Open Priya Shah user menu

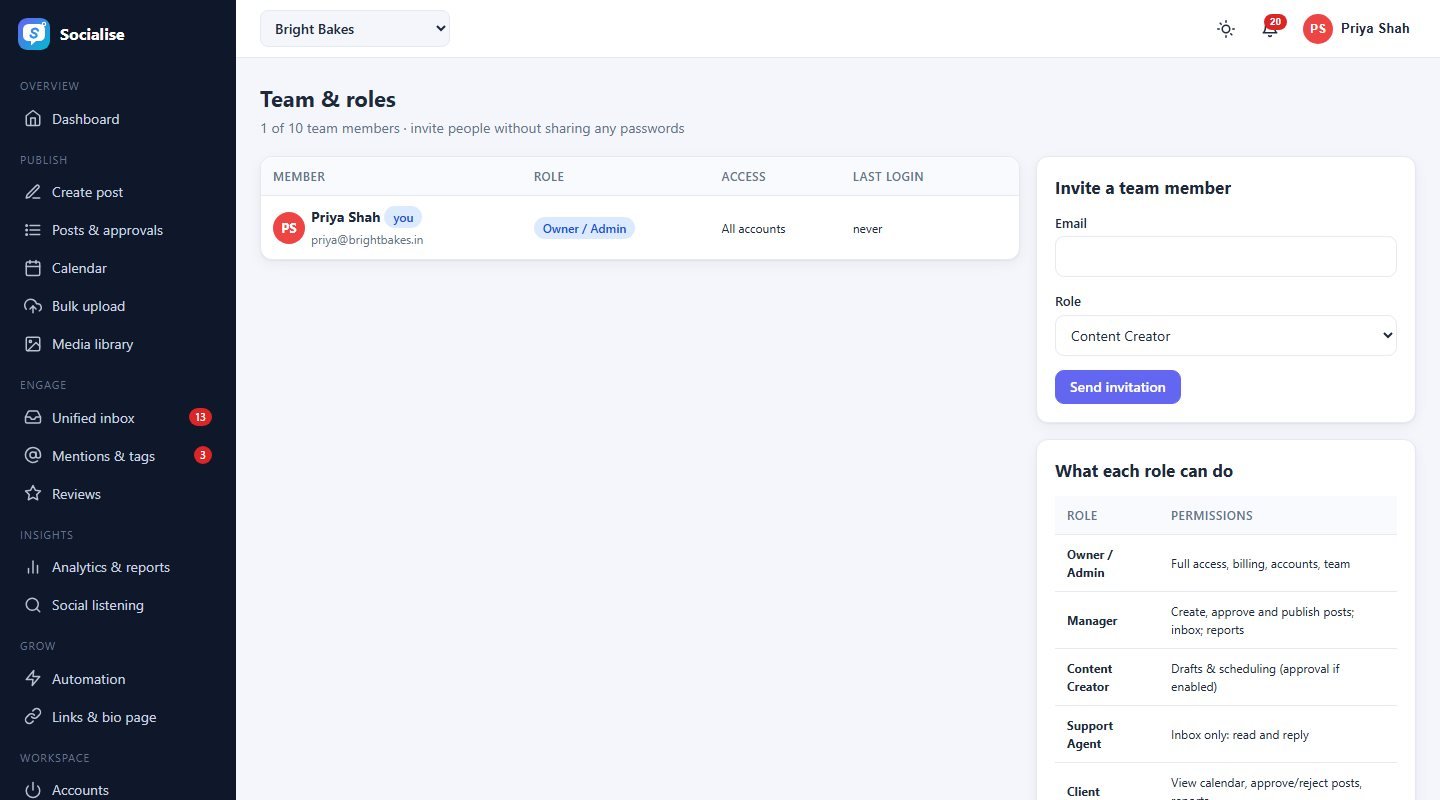pyautogui.click(x=1356, y=29)
